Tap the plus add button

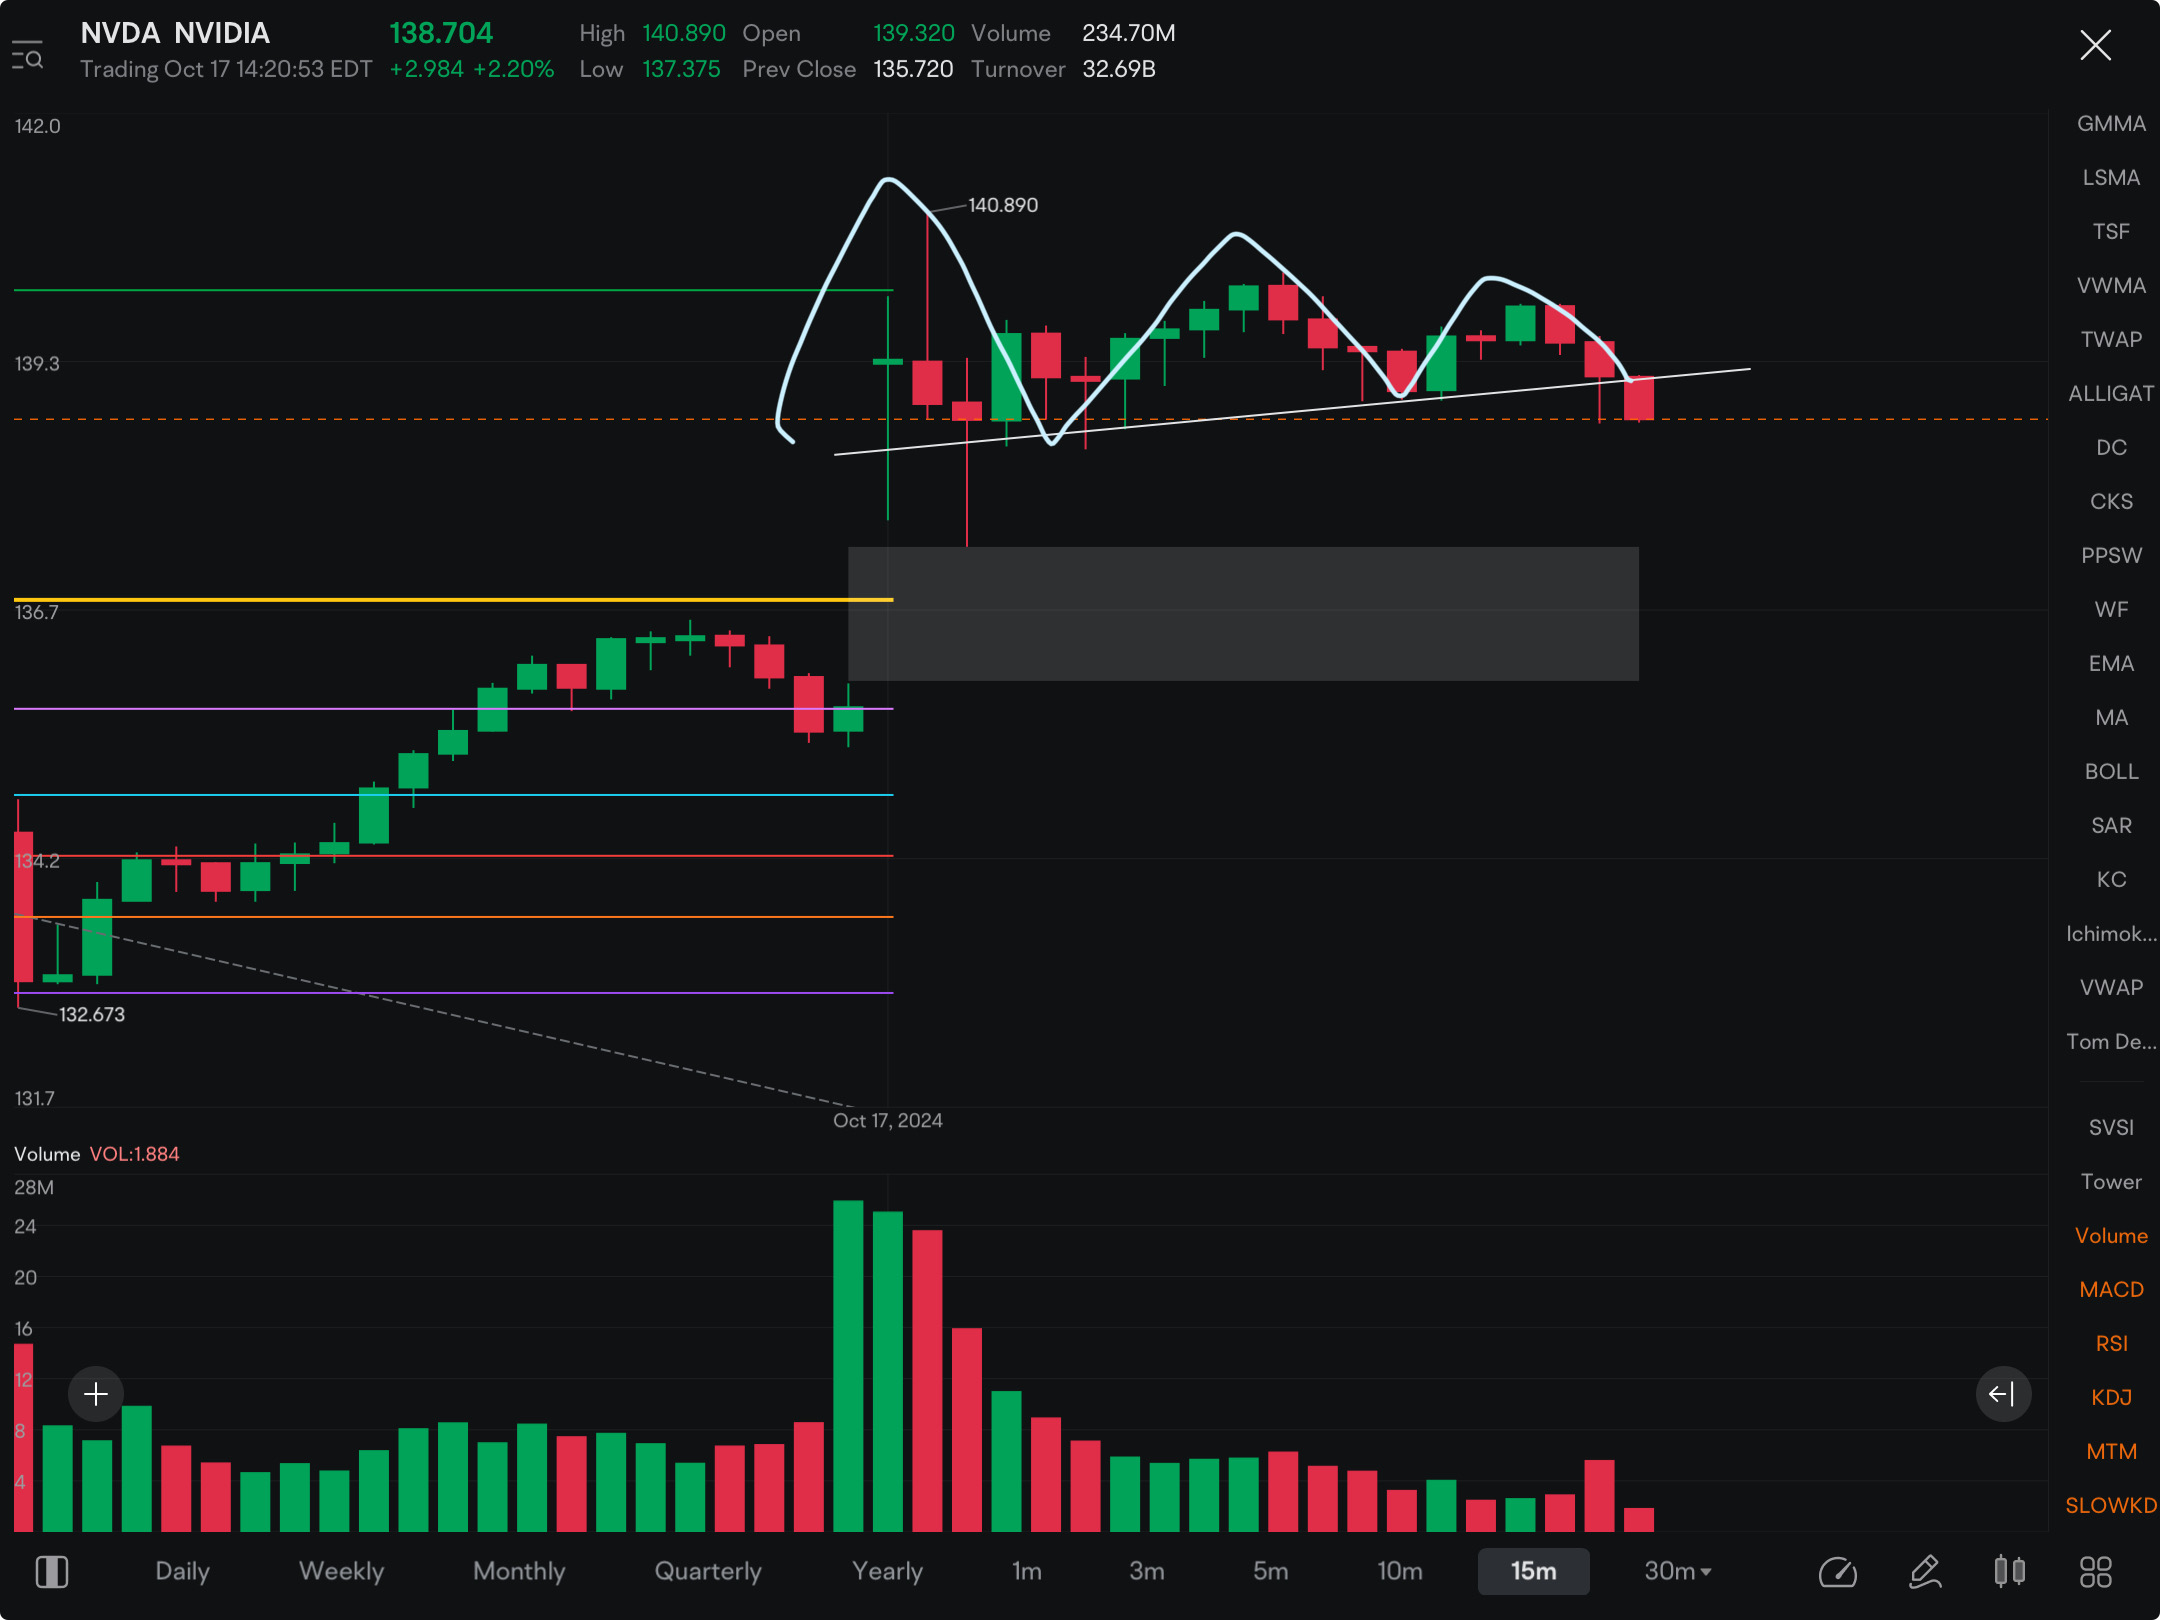click(96, 1394)
